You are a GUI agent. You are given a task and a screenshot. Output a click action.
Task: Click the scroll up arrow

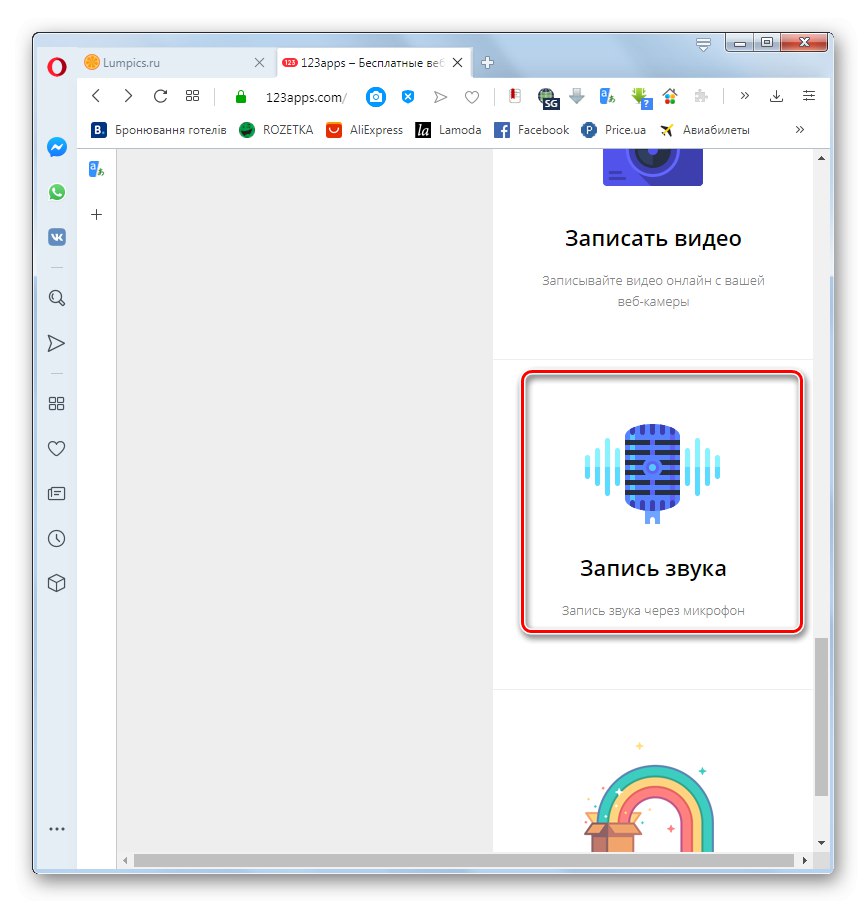pos(821,158)
